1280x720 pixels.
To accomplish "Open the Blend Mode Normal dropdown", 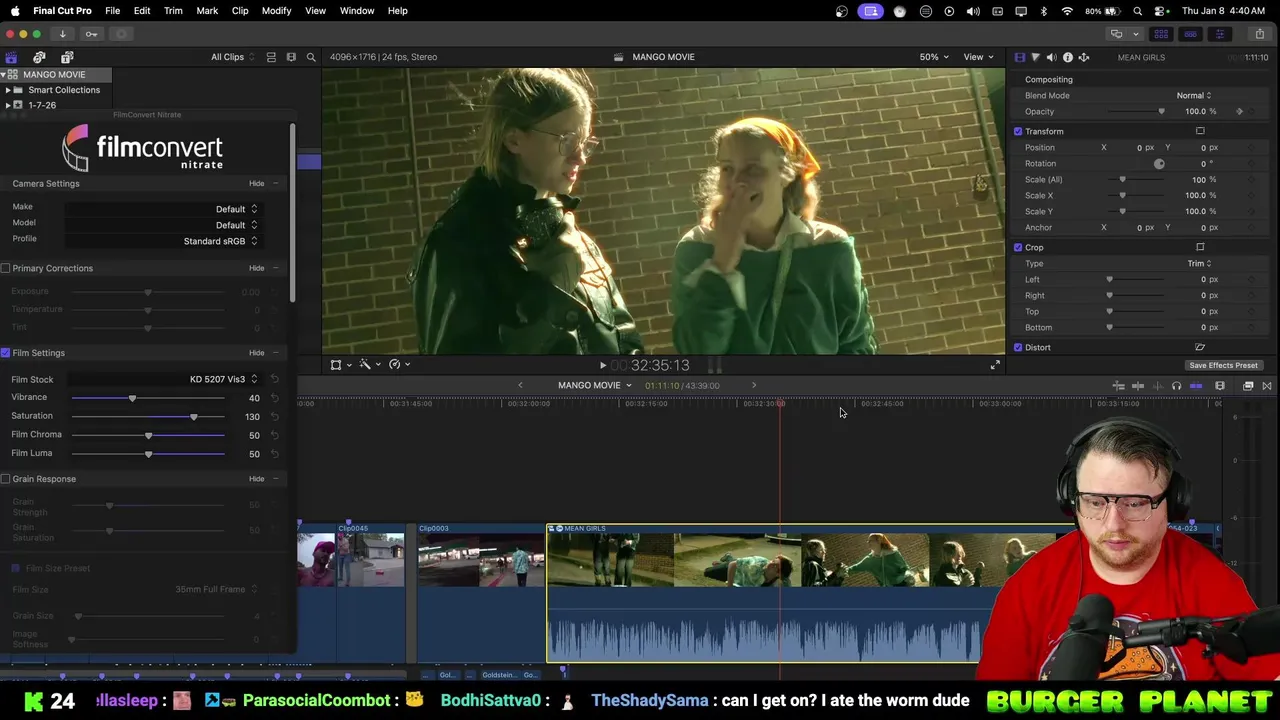I will [1193, 95].
